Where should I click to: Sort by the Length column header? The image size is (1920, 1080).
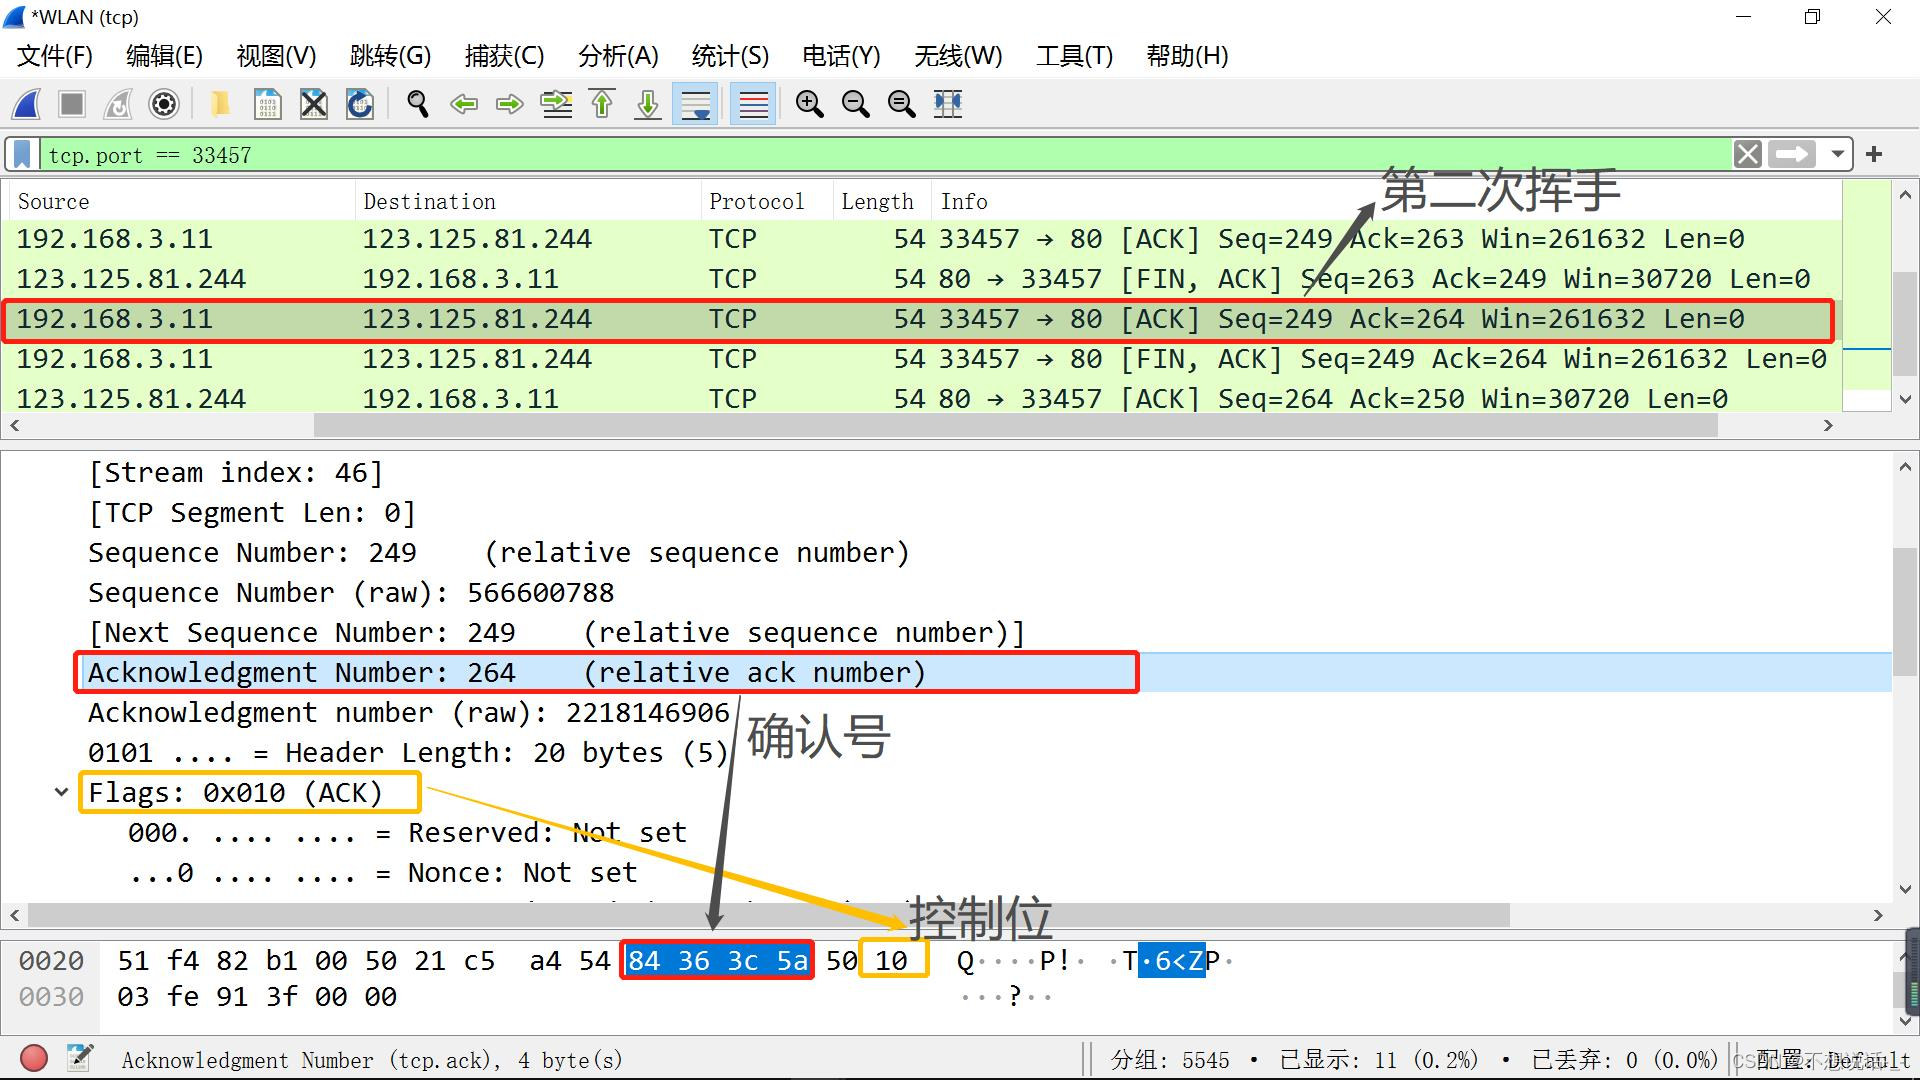[882, 201]
